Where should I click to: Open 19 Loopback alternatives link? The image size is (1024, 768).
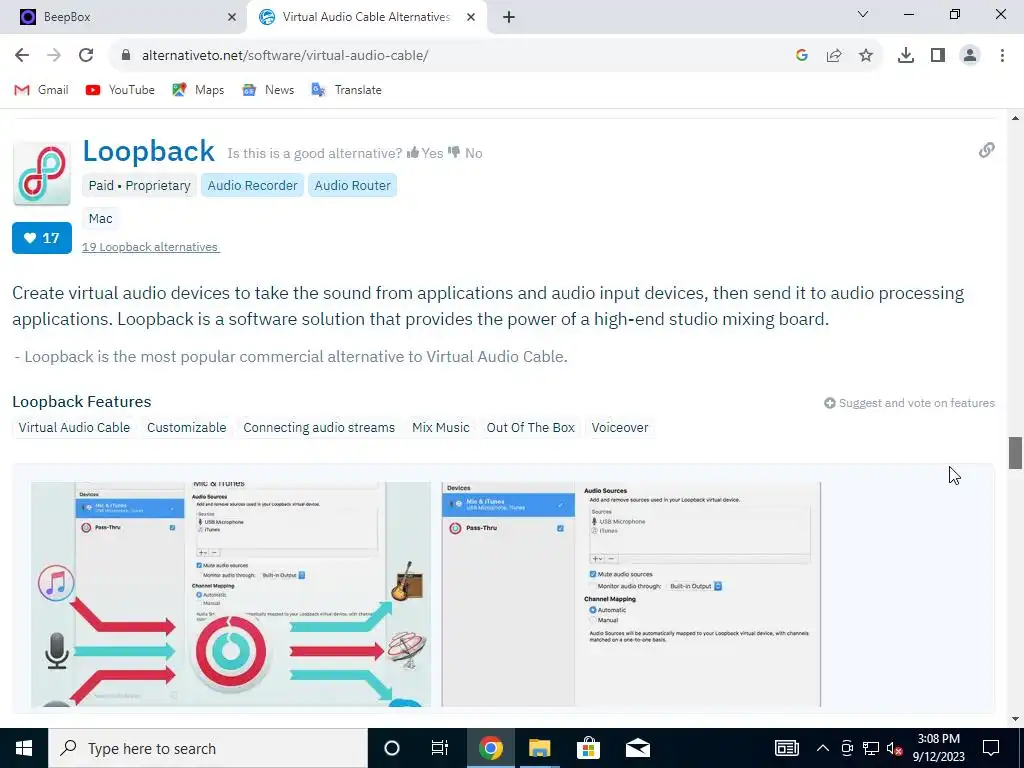click(151, 247)
